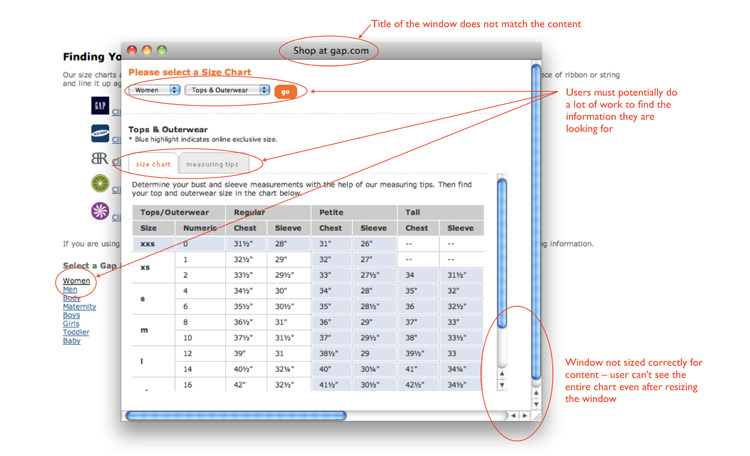Click the window's outer vertical scrollbar thumb

536,222
